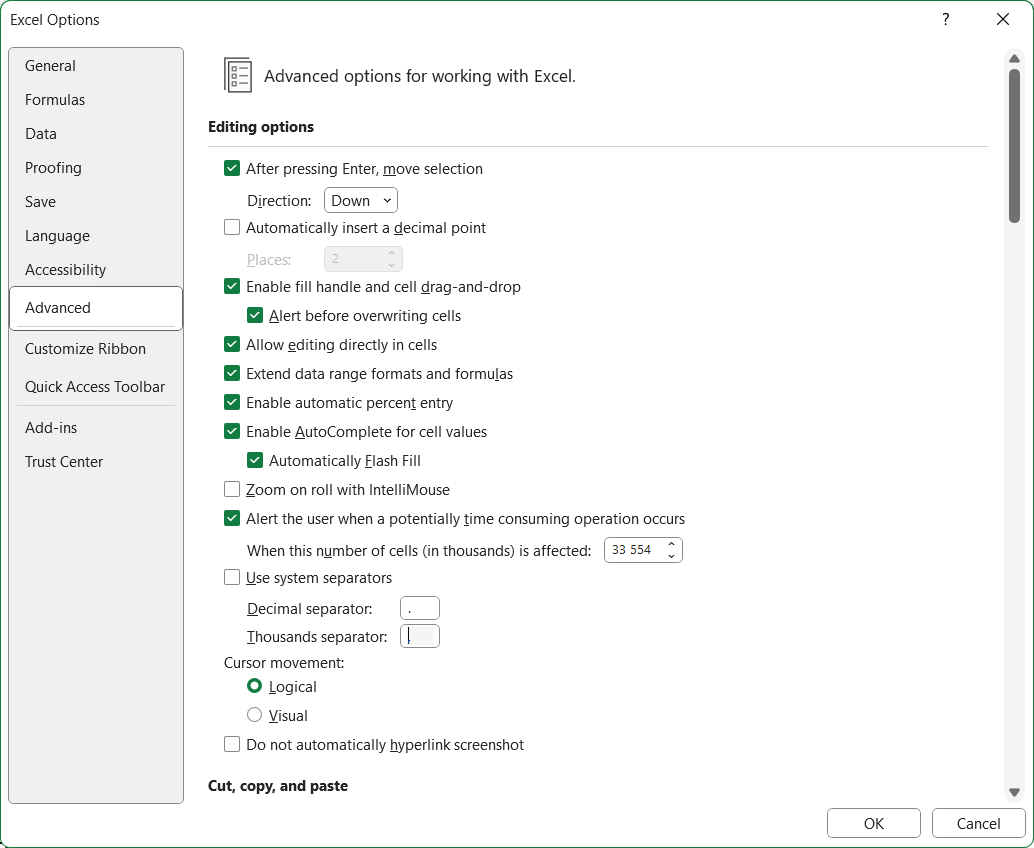The image size is (1034, 848).
Task: Open the Formulas category
Action: [55, 100]
